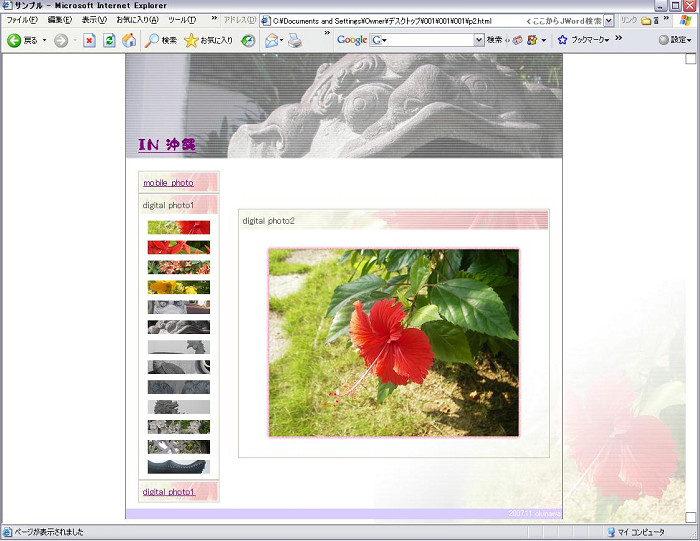Viewport: 700px width, 541px height.
Task: Click the History icon
Action: coord(248,41)
